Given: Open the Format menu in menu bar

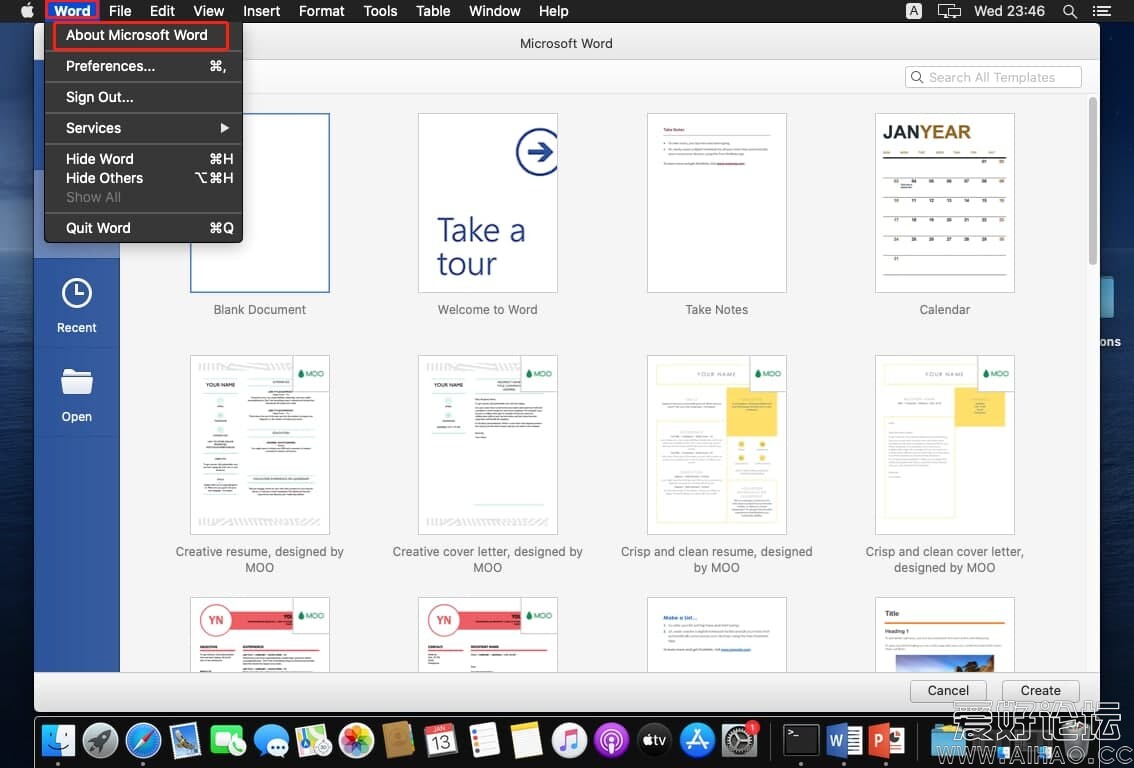Looking at the screenshot, I should 321,11.
